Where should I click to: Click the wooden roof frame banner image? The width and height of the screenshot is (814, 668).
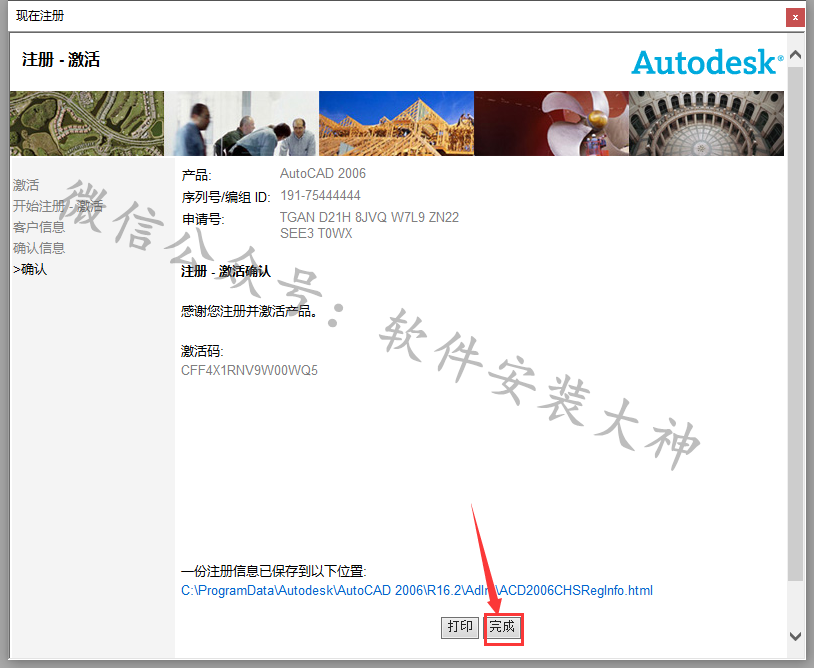396,124
